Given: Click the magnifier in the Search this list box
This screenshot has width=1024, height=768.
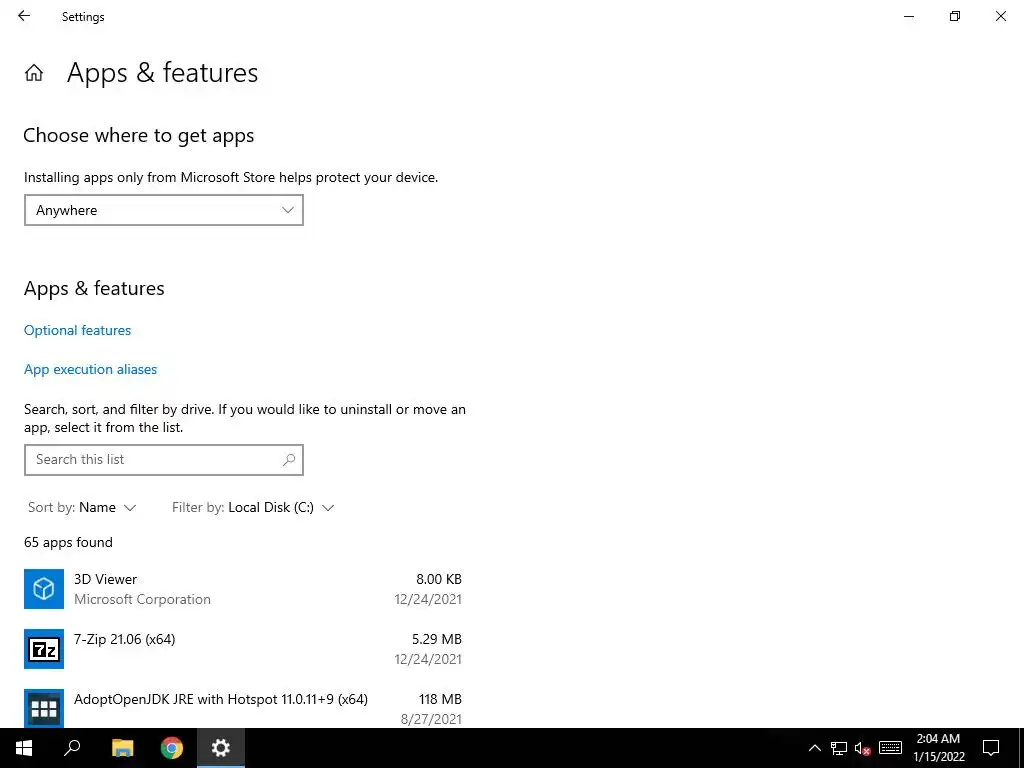Looking at the screenshot, I should point(289,460).
